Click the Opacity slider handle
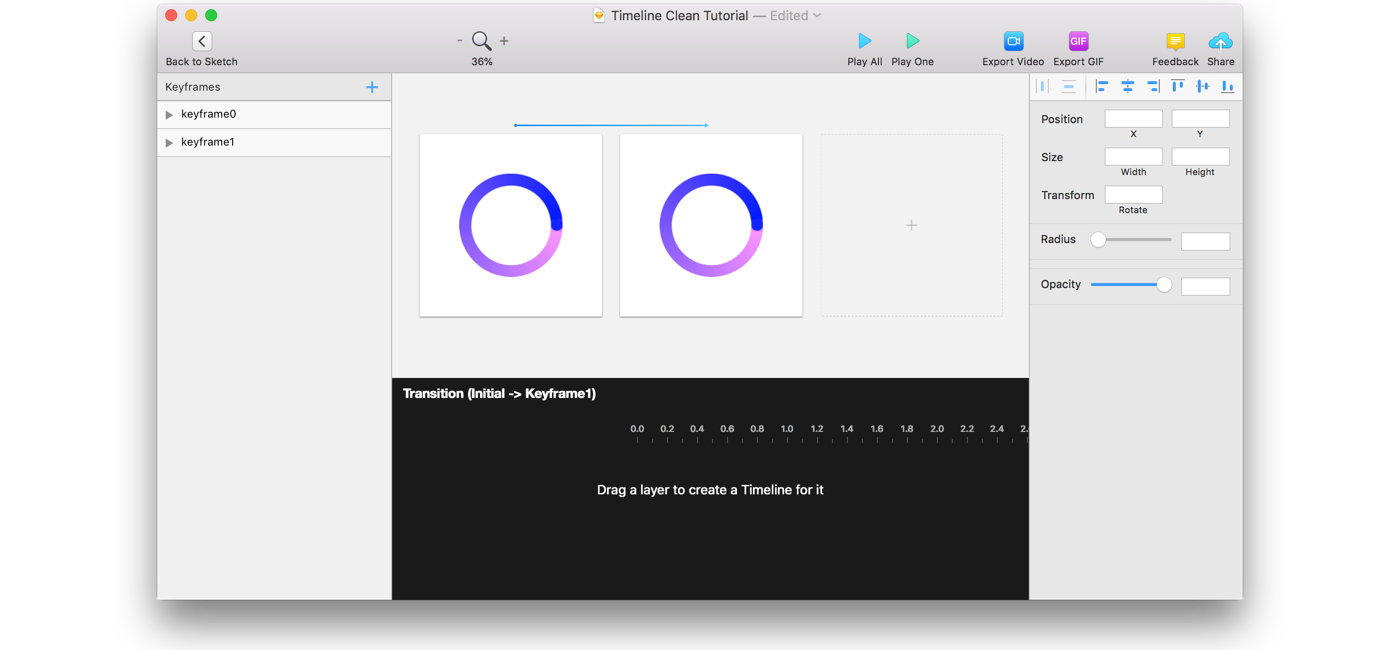 pos(1164,285)
